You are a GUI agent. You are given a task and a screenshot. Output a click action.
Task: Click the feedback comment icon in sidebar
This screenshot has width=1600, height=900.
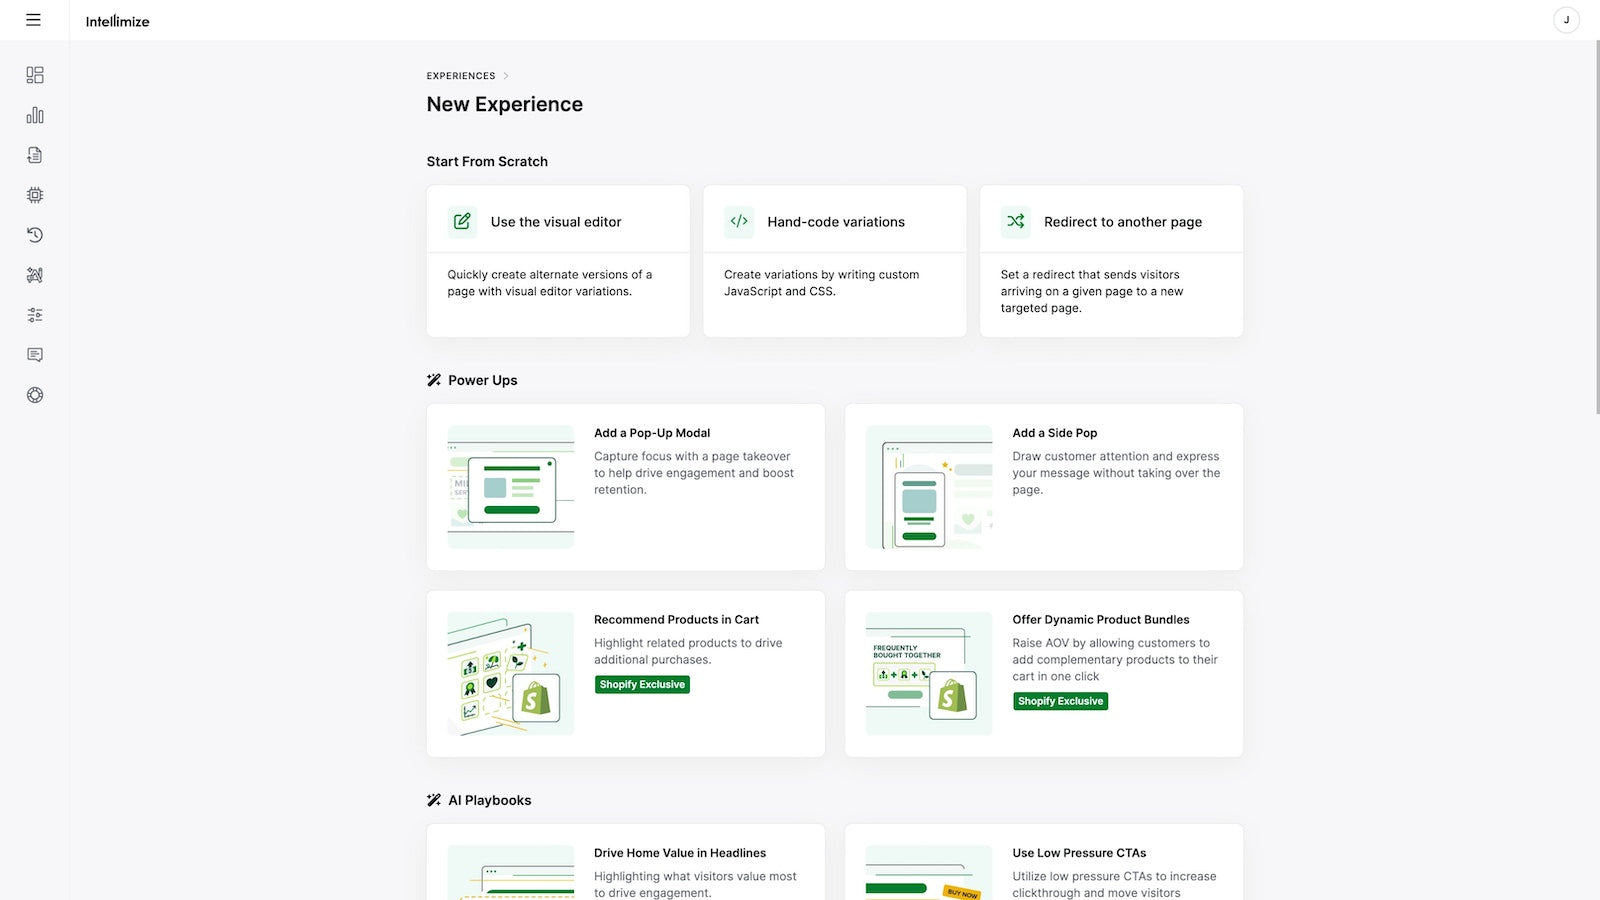[x=34, y=354]
